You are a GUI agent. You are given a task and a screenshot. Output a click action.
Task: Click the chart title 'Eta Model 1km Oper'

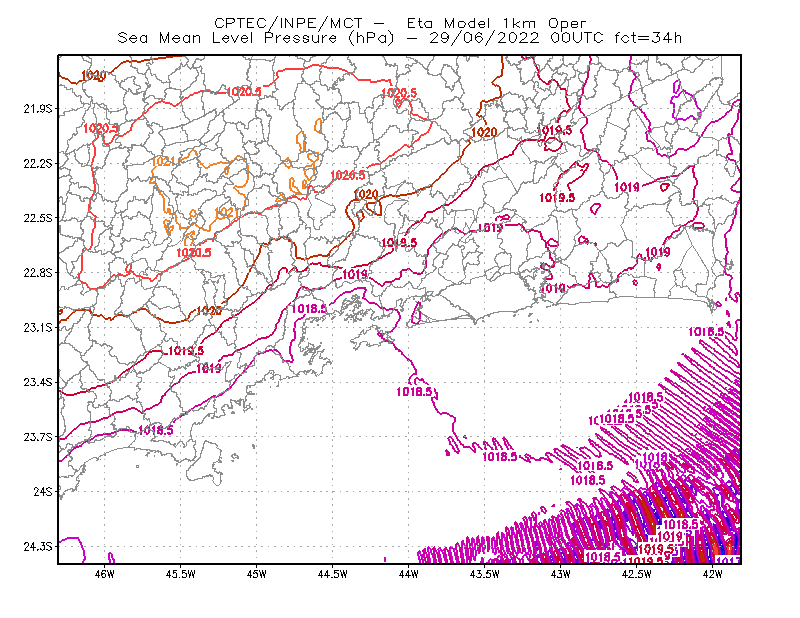click(496, 23)
